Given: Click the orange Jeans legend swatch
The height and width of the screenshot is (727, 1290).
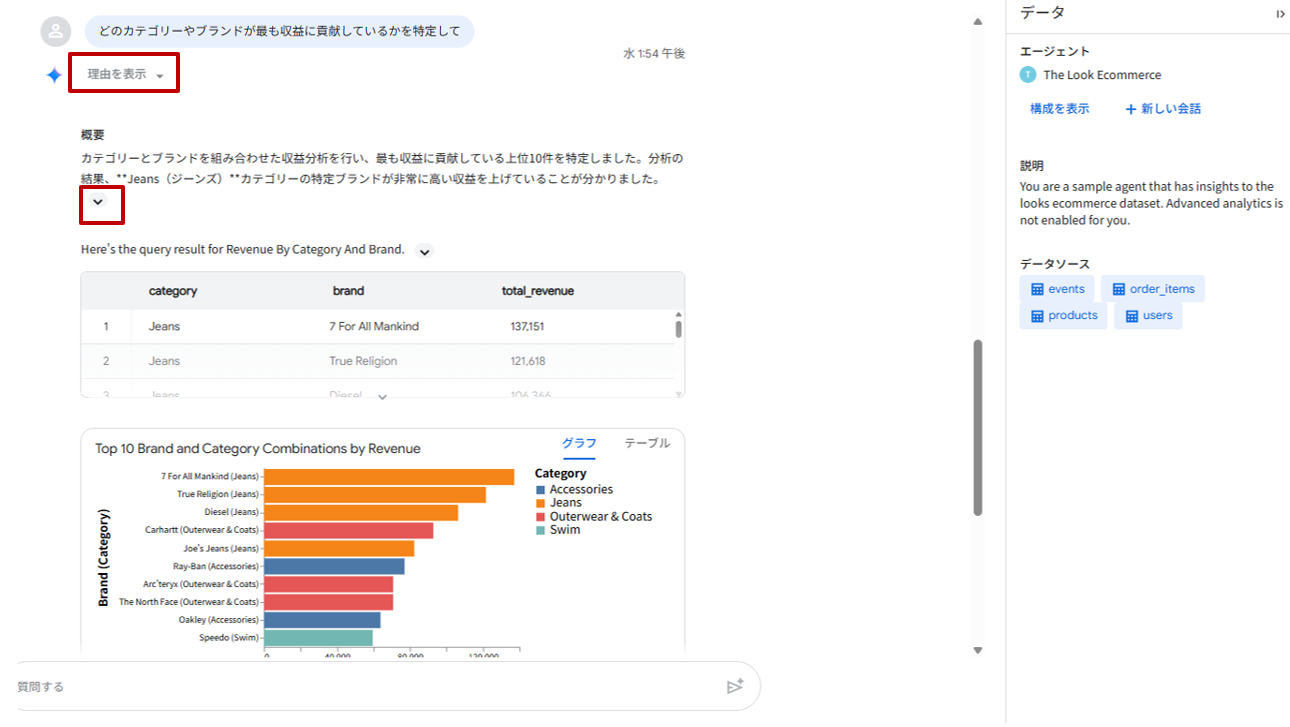Looking at the screenshot, I should click(x=541, y=503).
